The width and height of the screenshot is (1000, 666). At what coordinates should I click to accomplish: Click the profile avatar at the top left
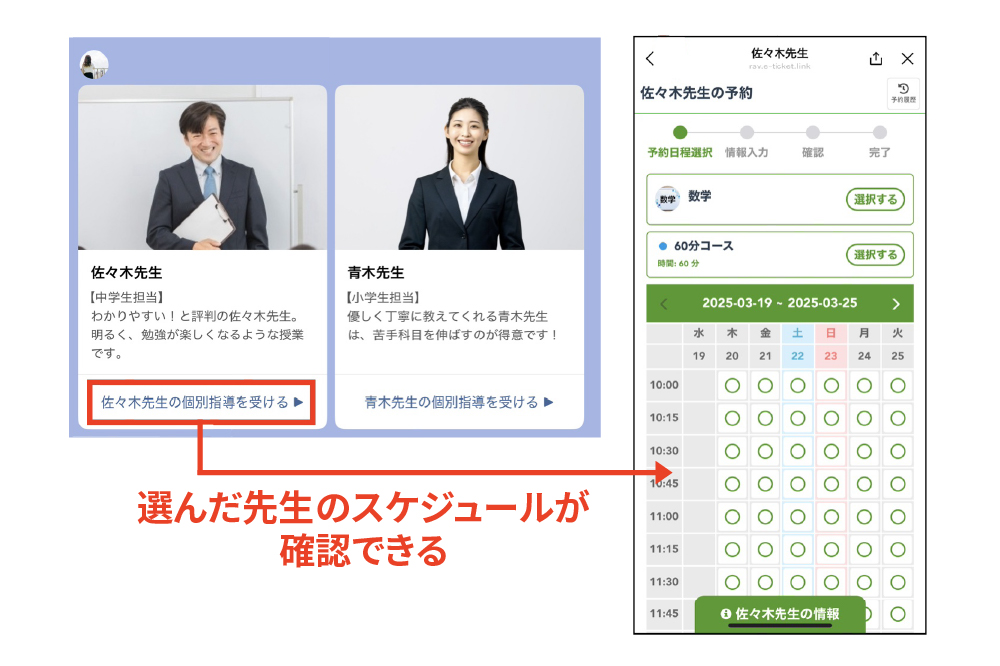(x=94, y=64)
